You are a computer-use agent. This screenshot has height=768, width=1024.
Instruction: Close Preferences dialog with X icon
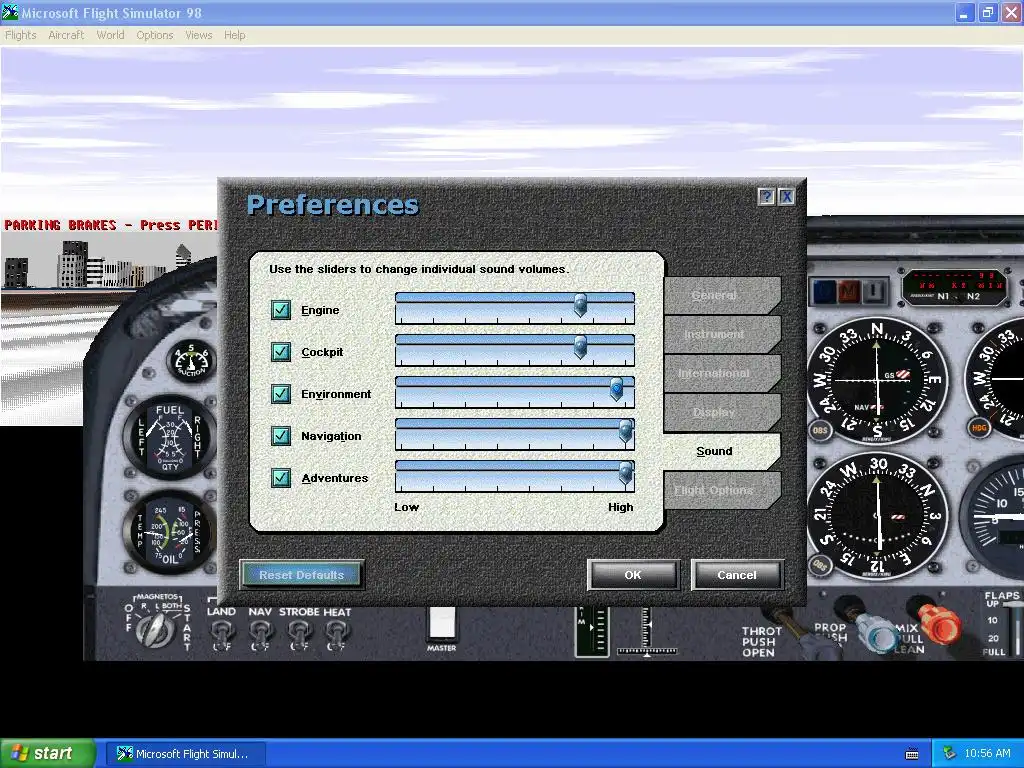click(787, 197)
